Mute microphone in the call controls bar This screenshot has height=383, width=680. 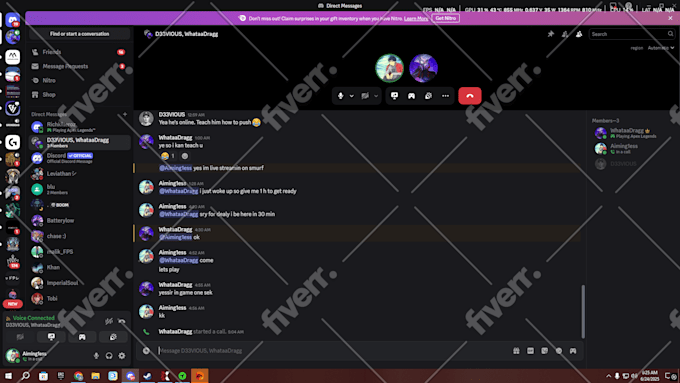click(341, 96)
